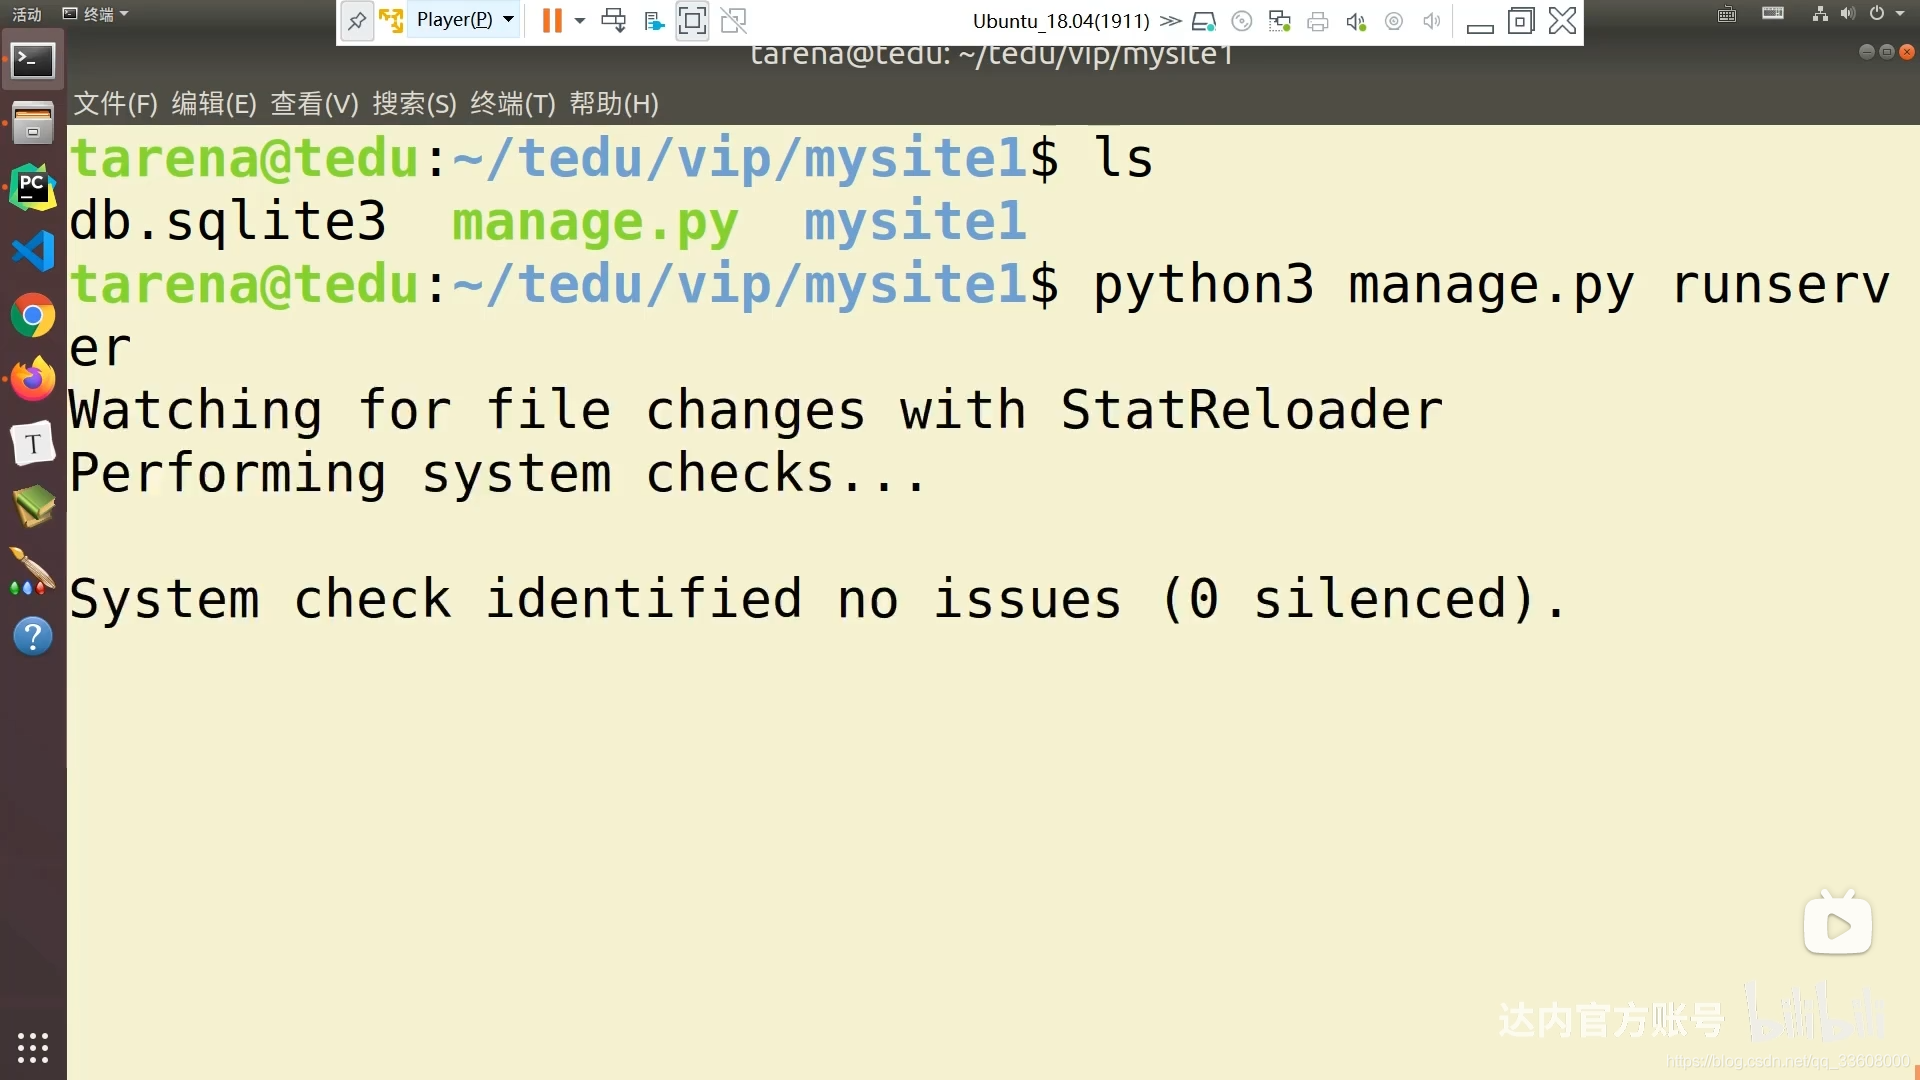Open the green book stack dock icon
Screen dimensions: 1920x1080
(33, 507)
